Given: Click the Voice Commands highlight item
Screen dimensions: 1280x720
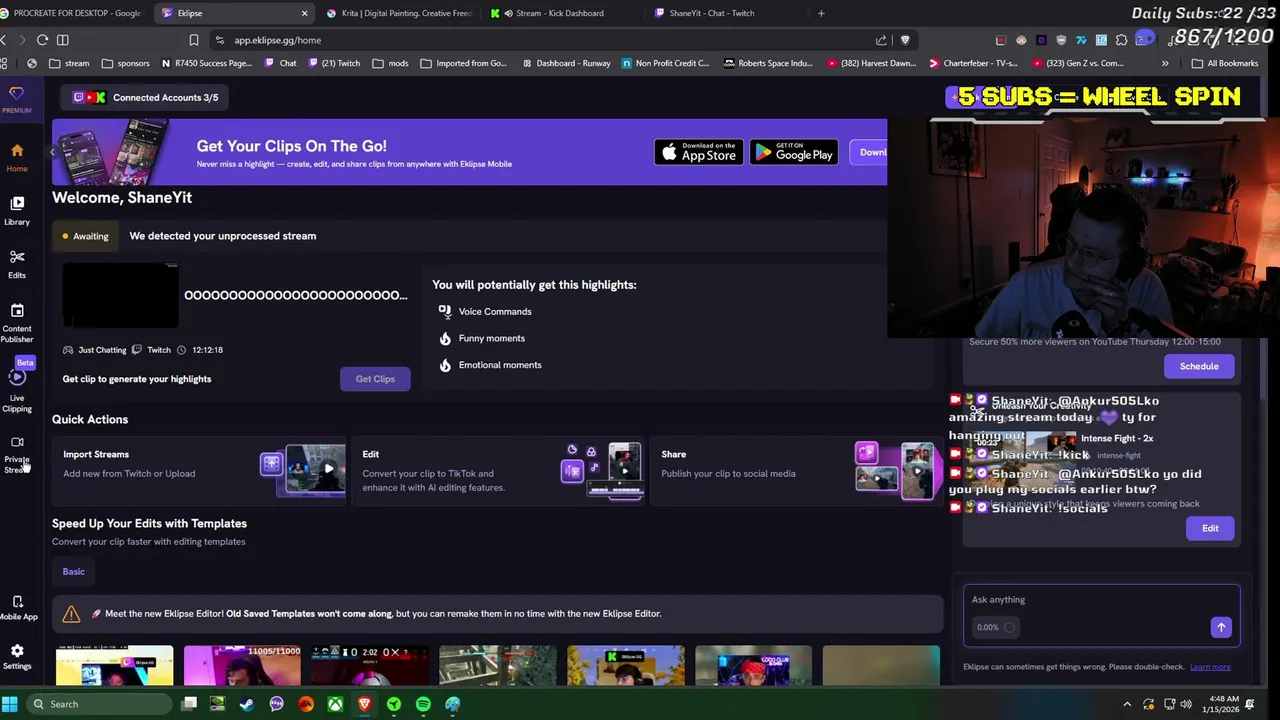Looking at the screenshot, I should pyautogui.click(x=485, y=312).
